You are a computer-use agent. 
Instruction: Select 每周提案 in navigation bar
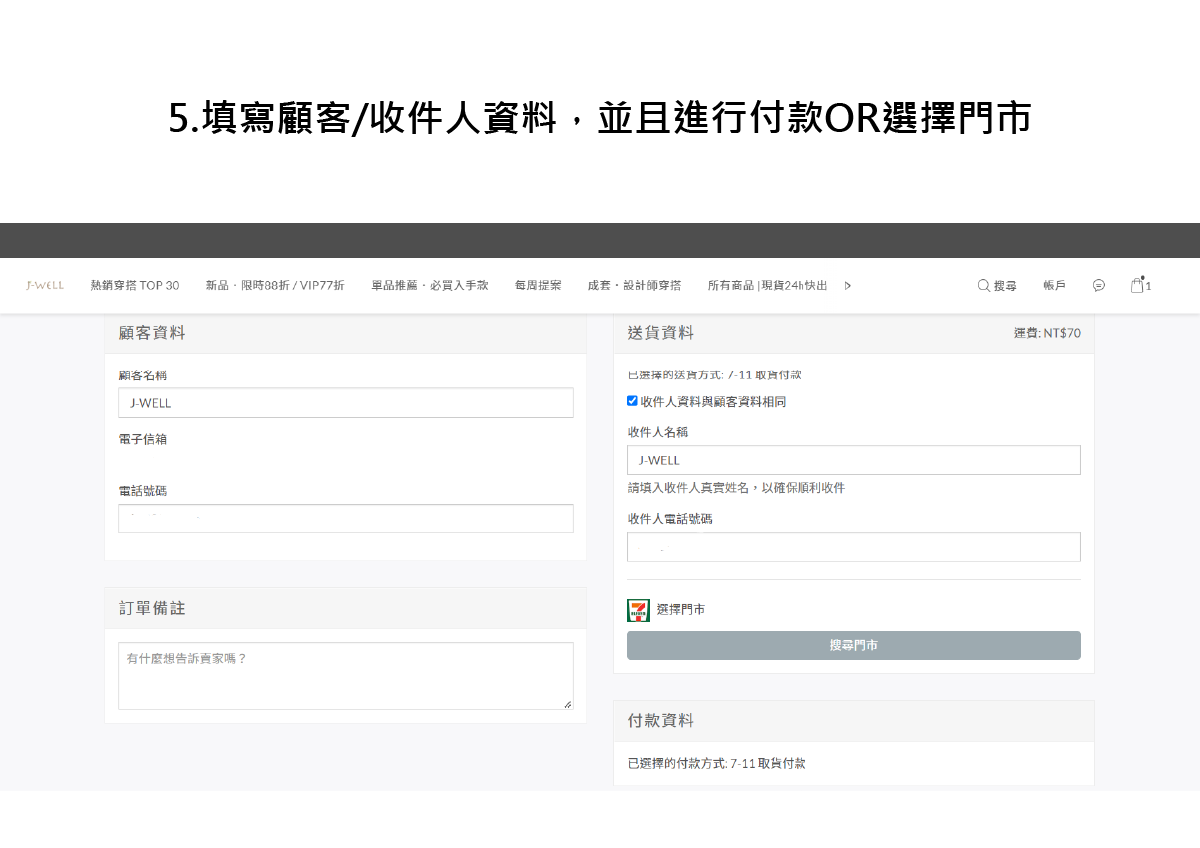(x=538, y=286)
